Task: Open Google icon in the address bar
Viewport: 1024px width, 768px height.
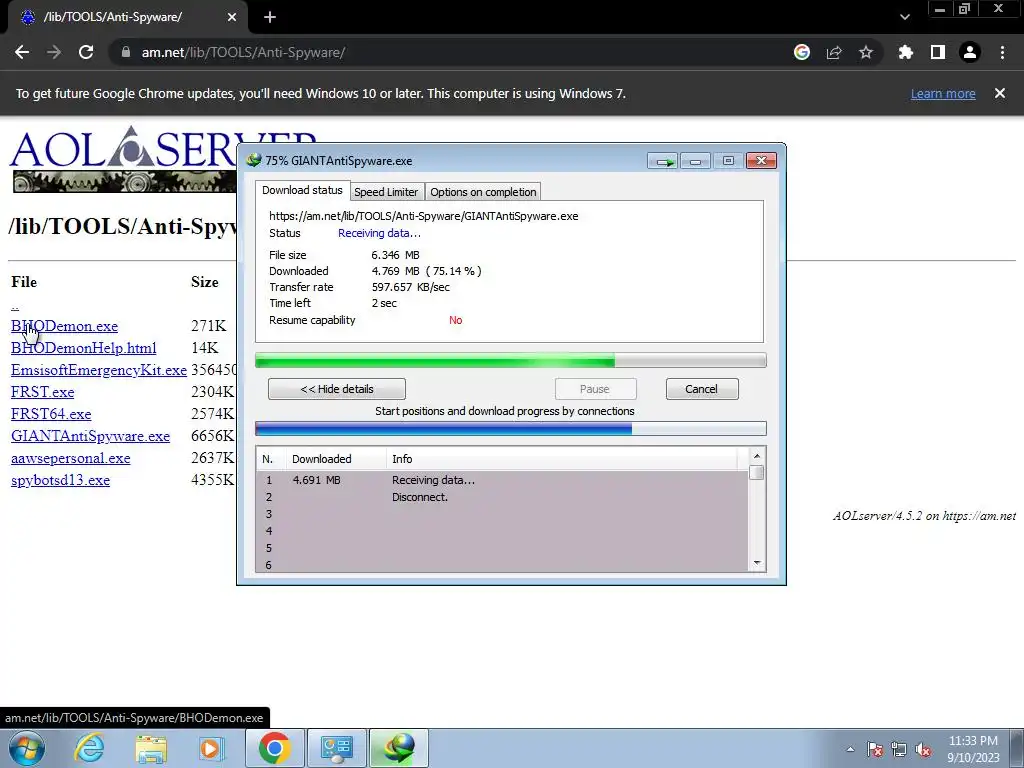Action: [x=802, y=52]
